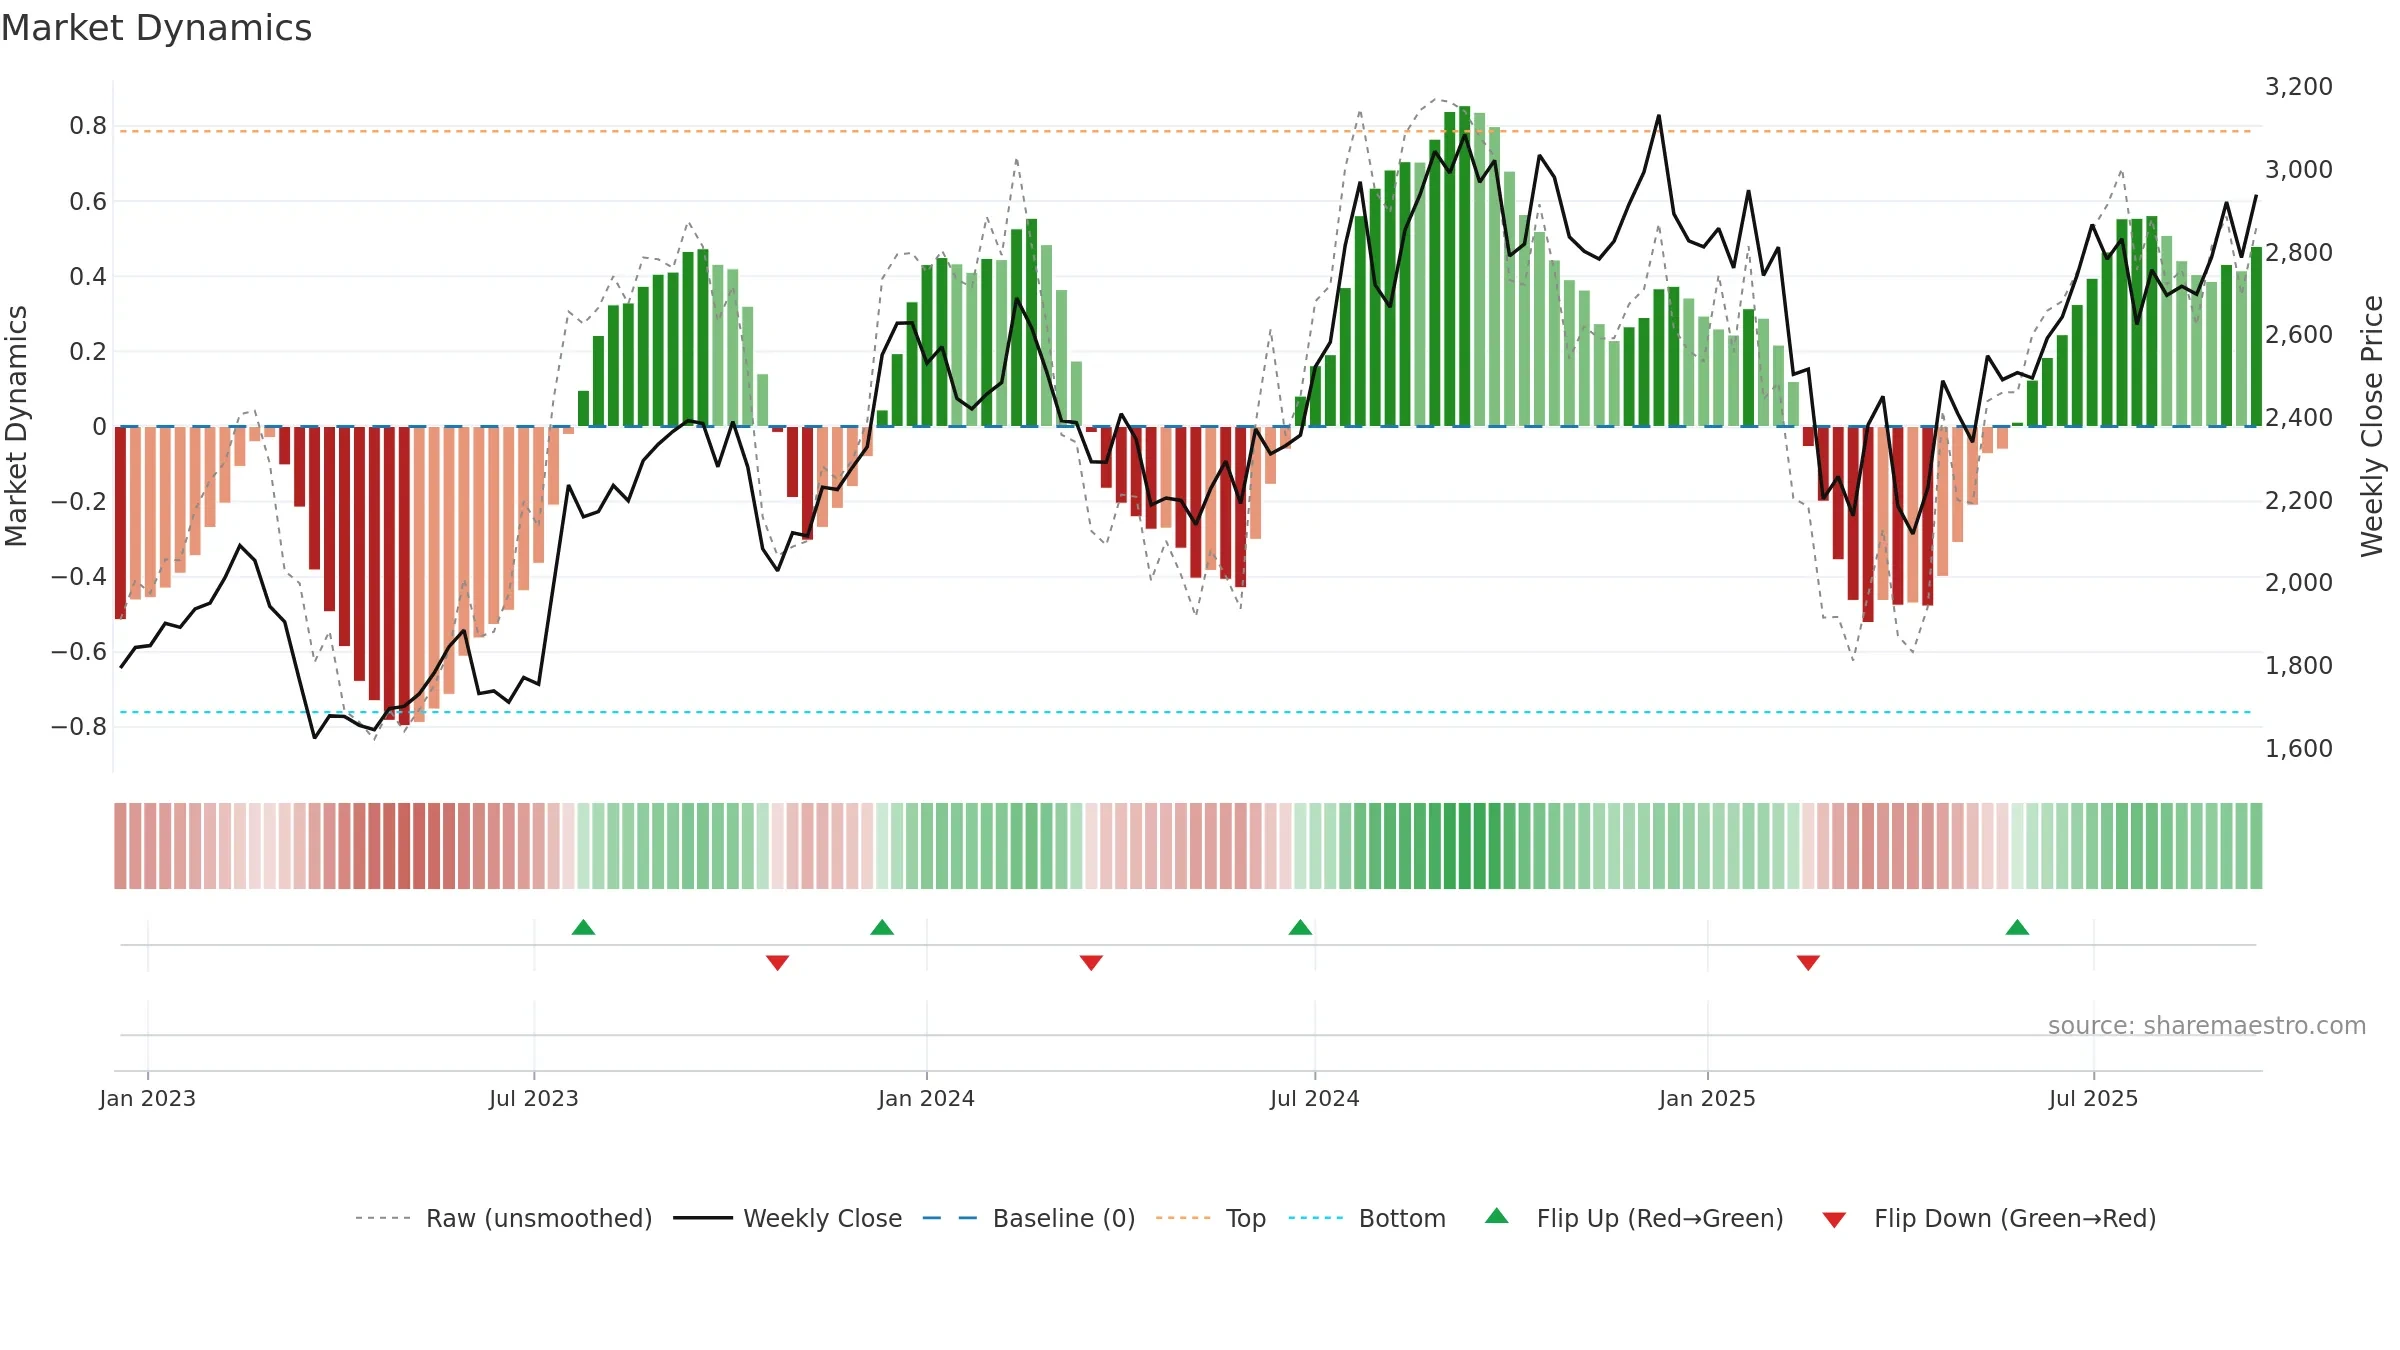The image size is (2400, 1350).
Task: Click the 3,200 right-axis price label
Action: click(2299, 87)
